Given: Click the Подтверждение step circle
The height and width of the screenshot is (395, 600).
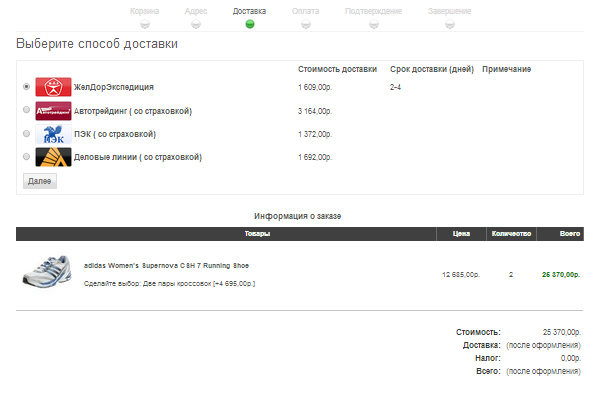Looking at the screenshot, I should 374,24.
